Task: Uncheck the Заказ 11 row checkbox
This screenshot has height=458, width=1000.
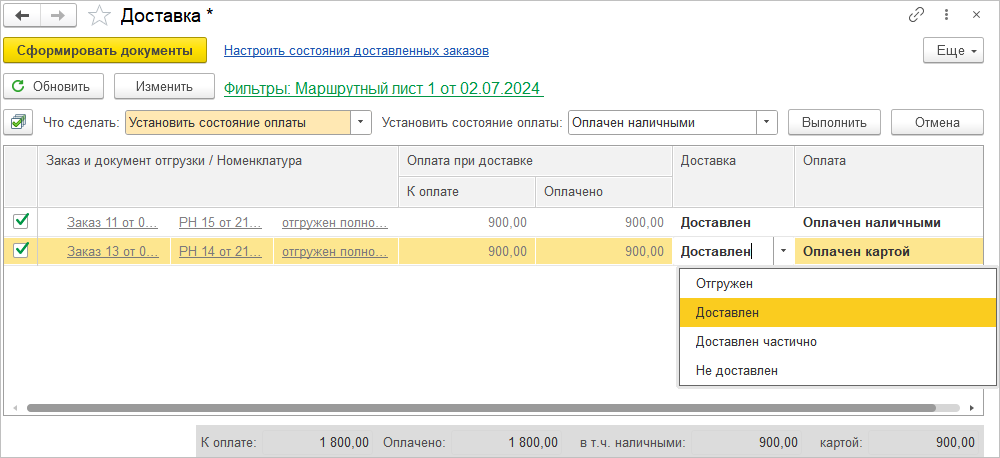Action: coord(21,221)
